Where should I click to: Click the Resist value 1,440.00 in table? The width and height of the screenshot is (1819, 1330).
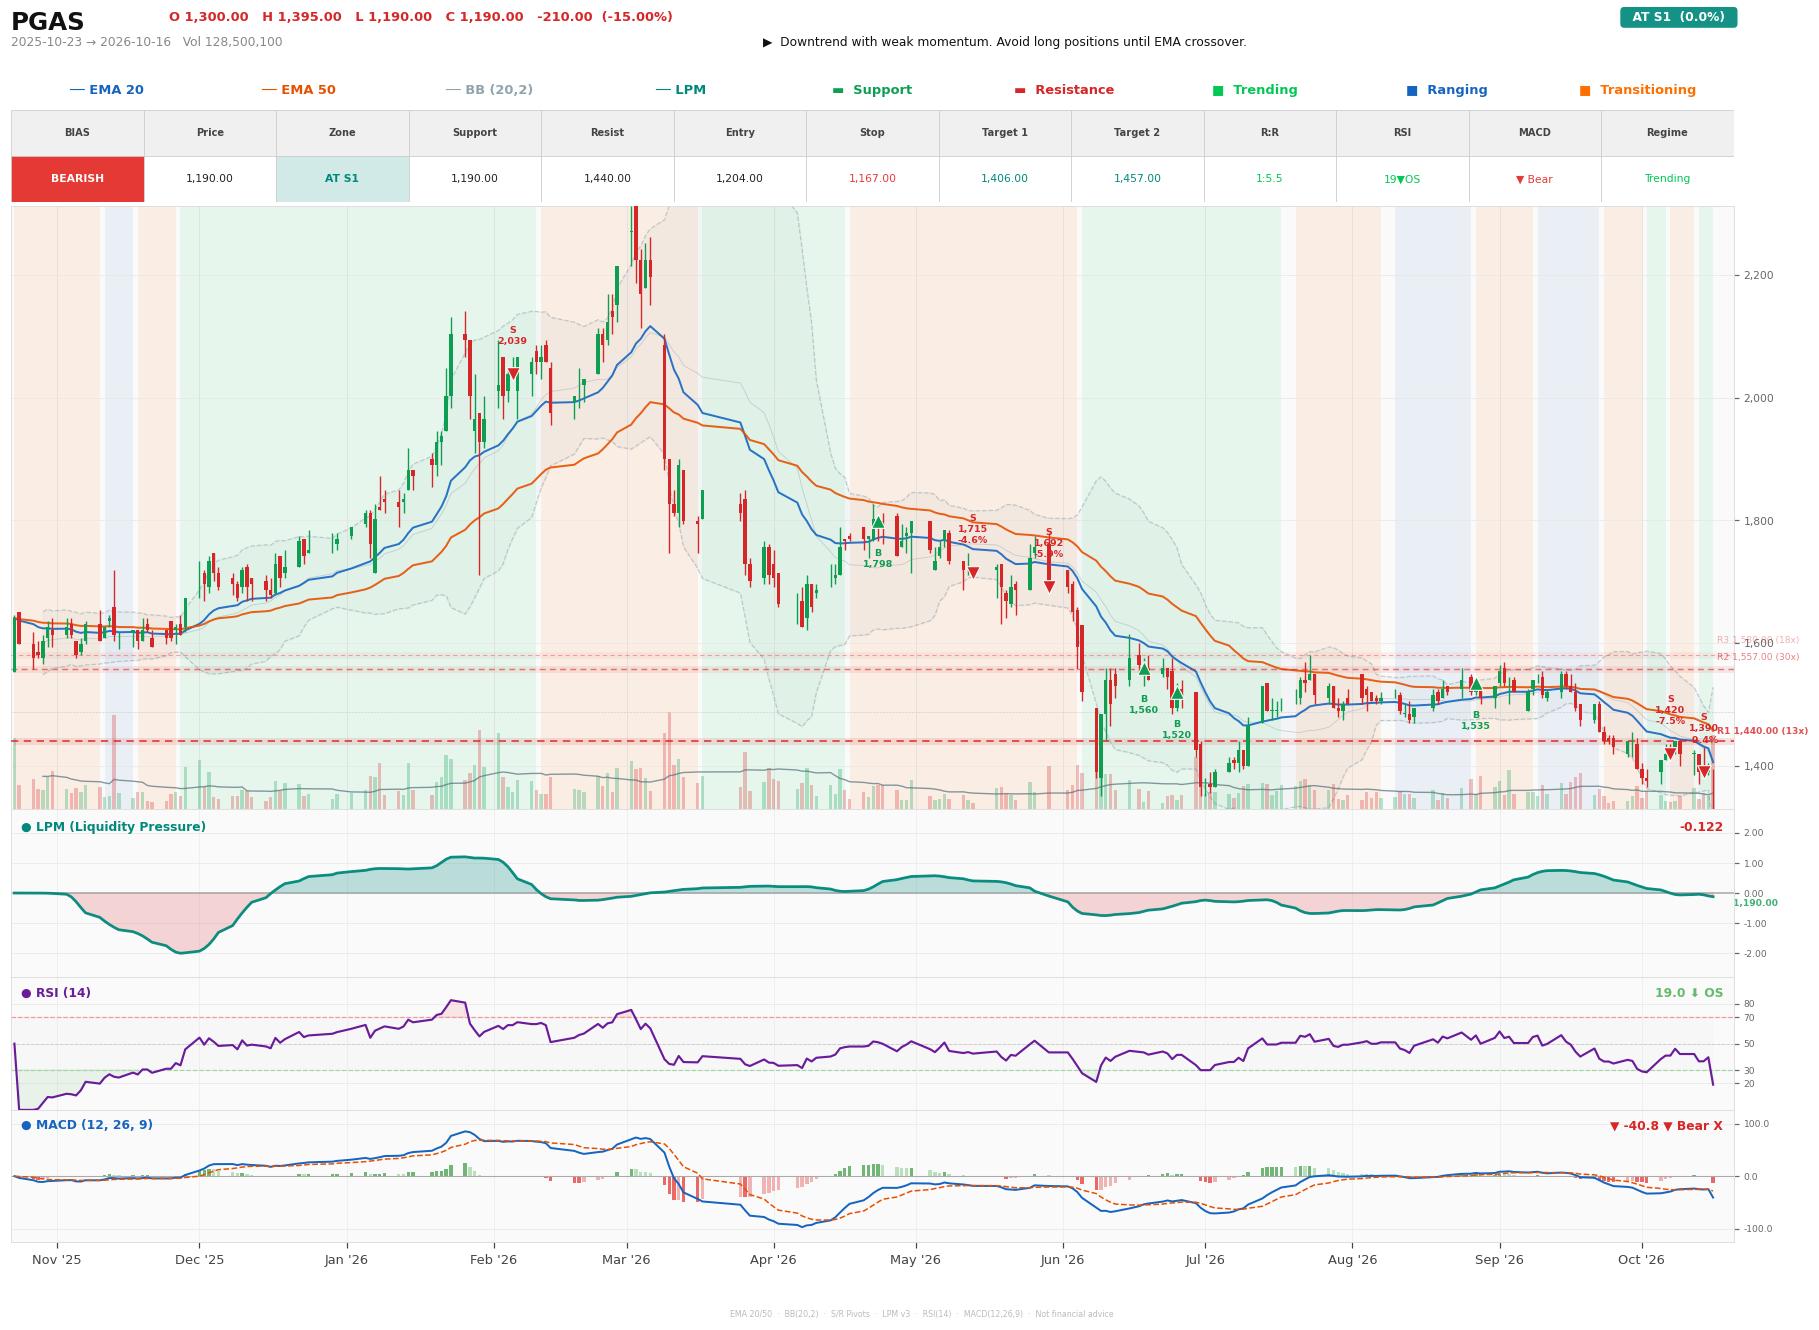click(607, 179)
